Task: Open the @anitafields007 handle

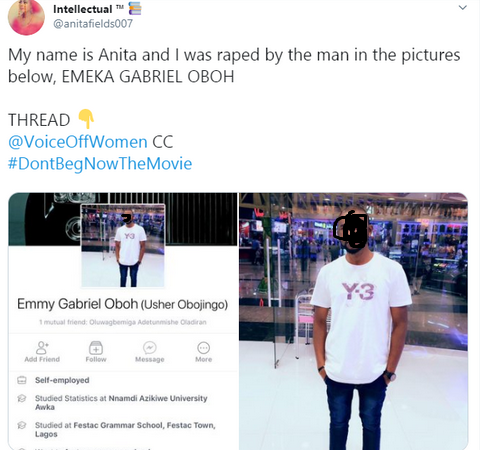Action: pyautogui.click(x=93, y=24)
